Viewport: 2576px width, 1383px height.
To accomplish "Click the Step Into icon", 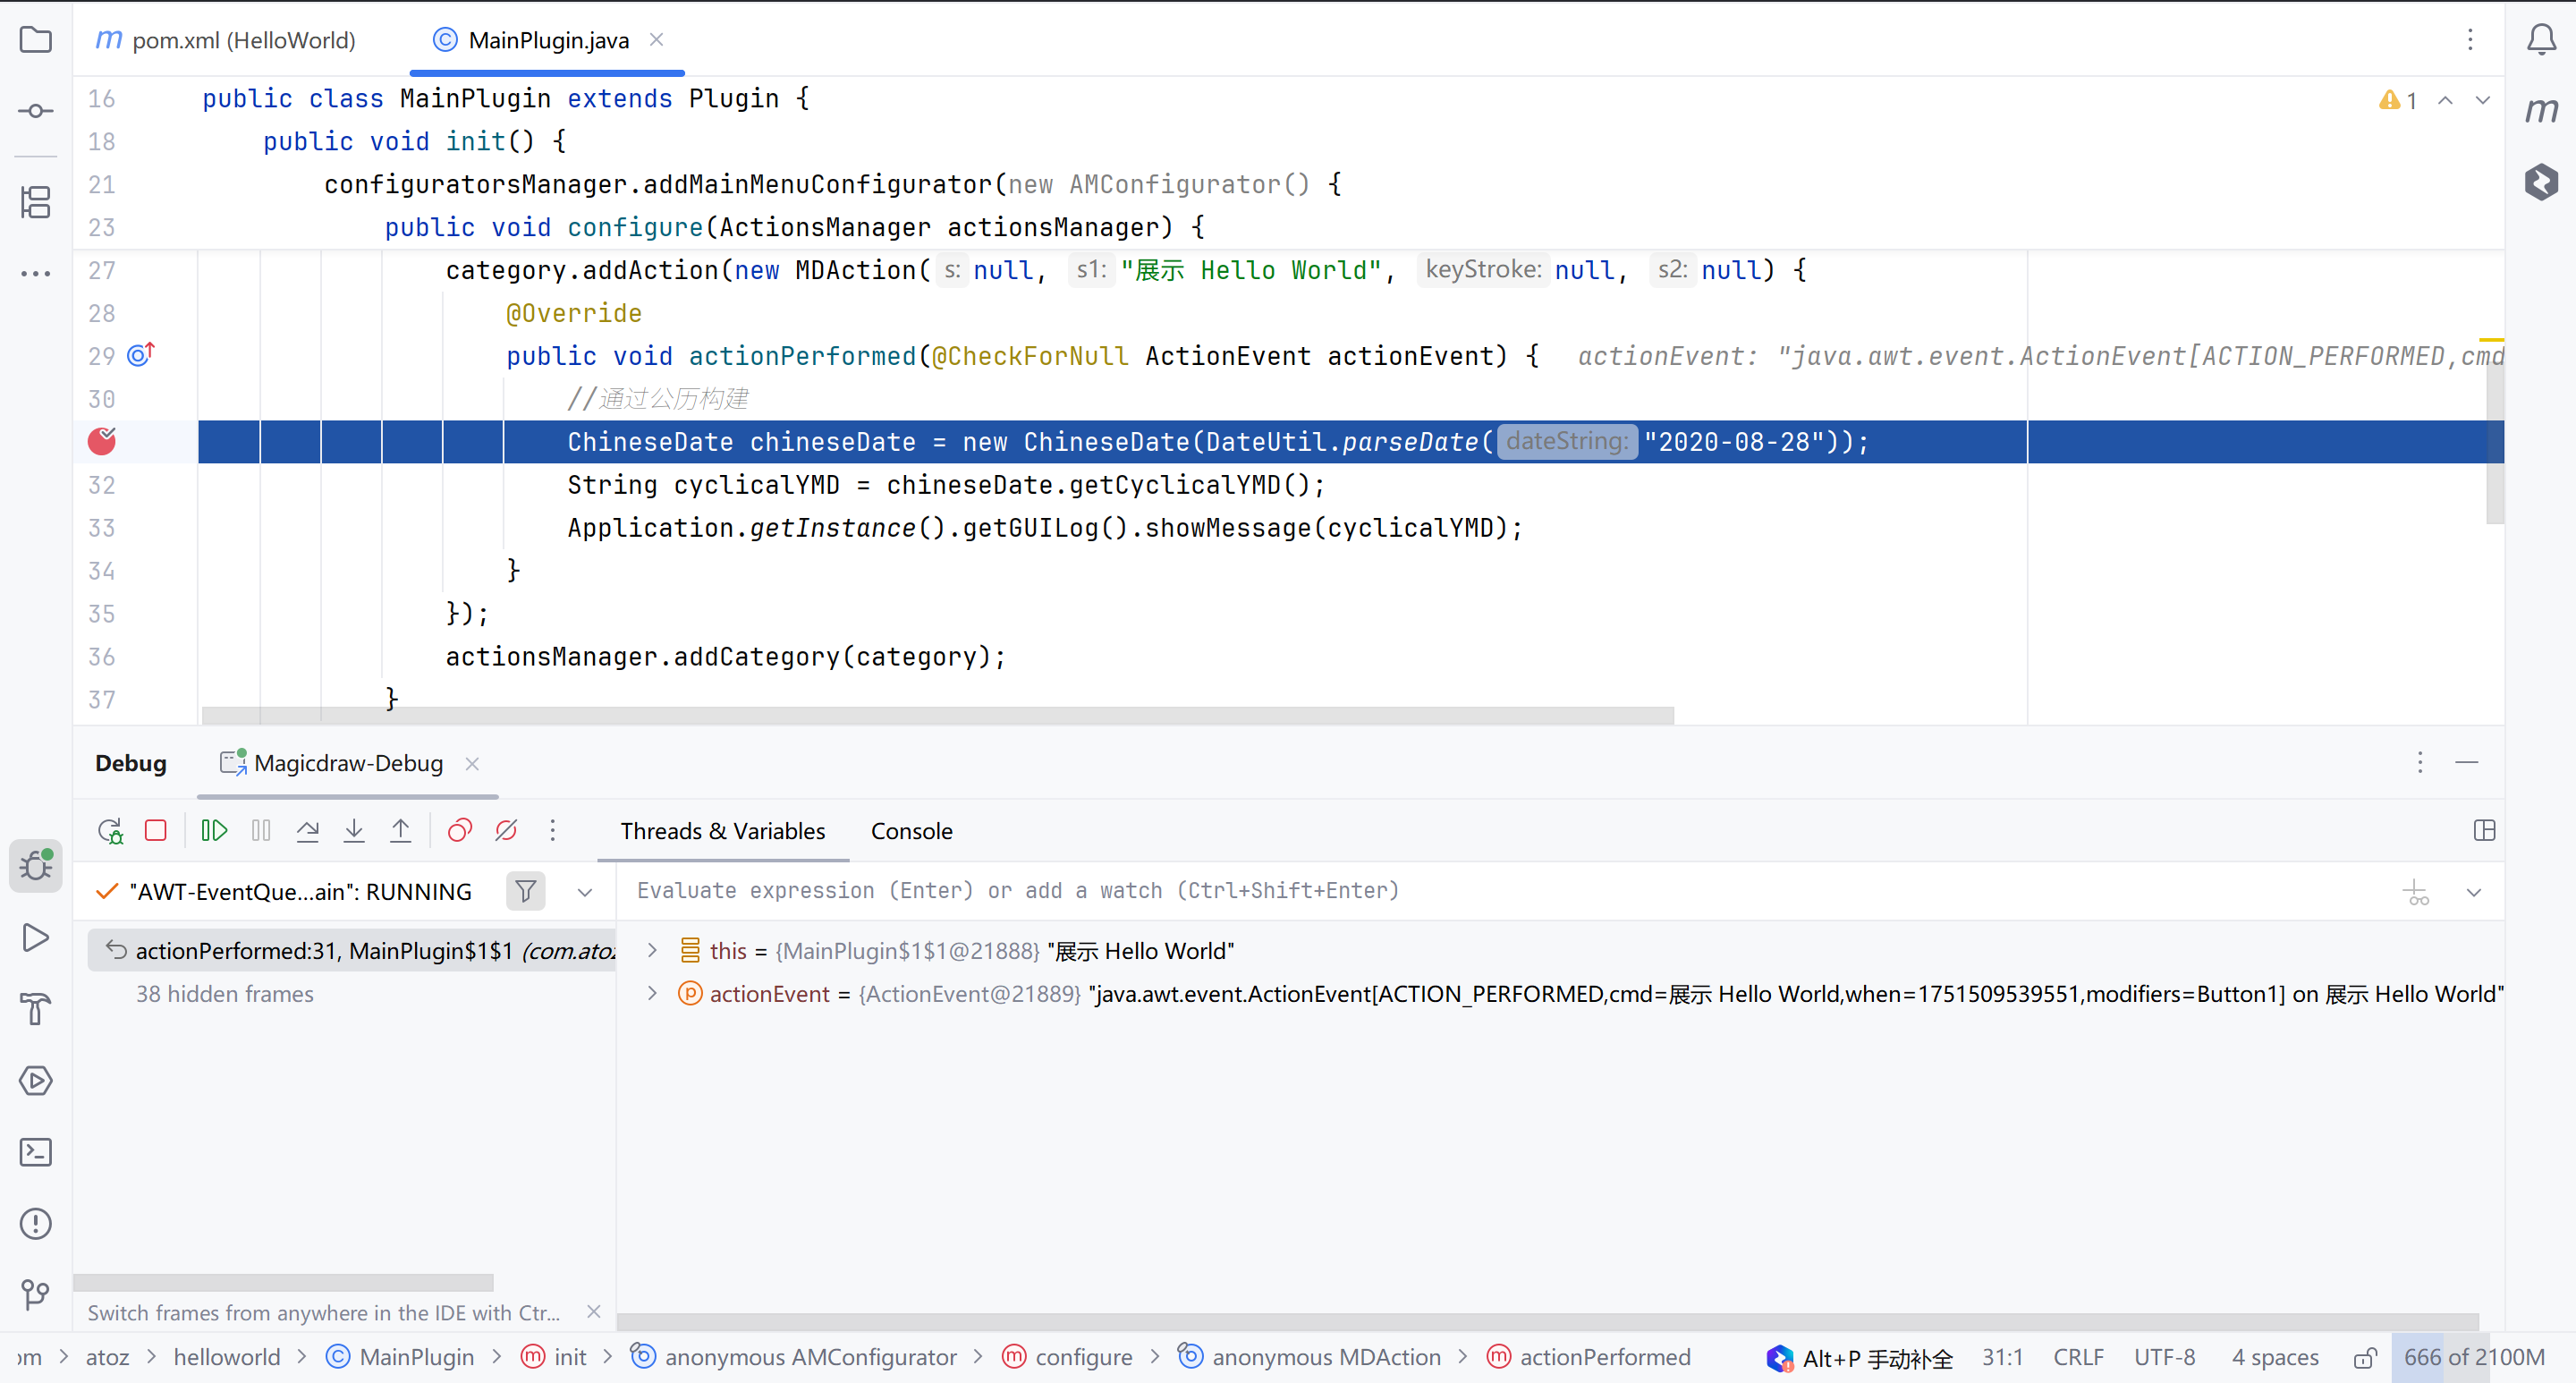I will coord(354,830).
